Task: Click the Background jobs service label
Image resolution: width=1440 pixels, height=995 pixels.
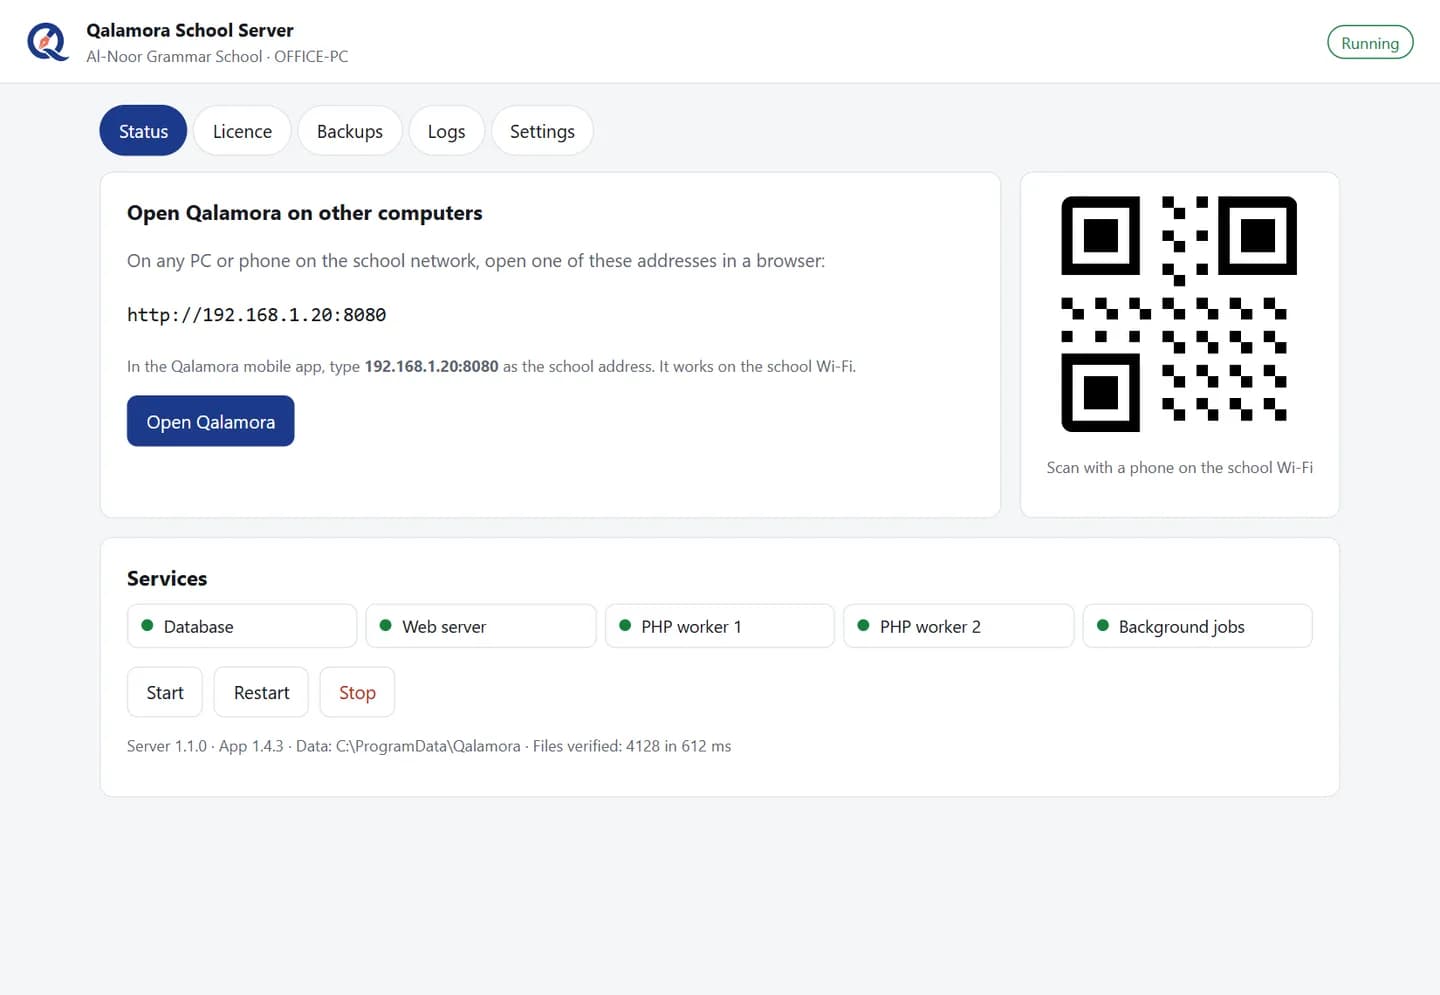Action: (x=1181, y=627)
